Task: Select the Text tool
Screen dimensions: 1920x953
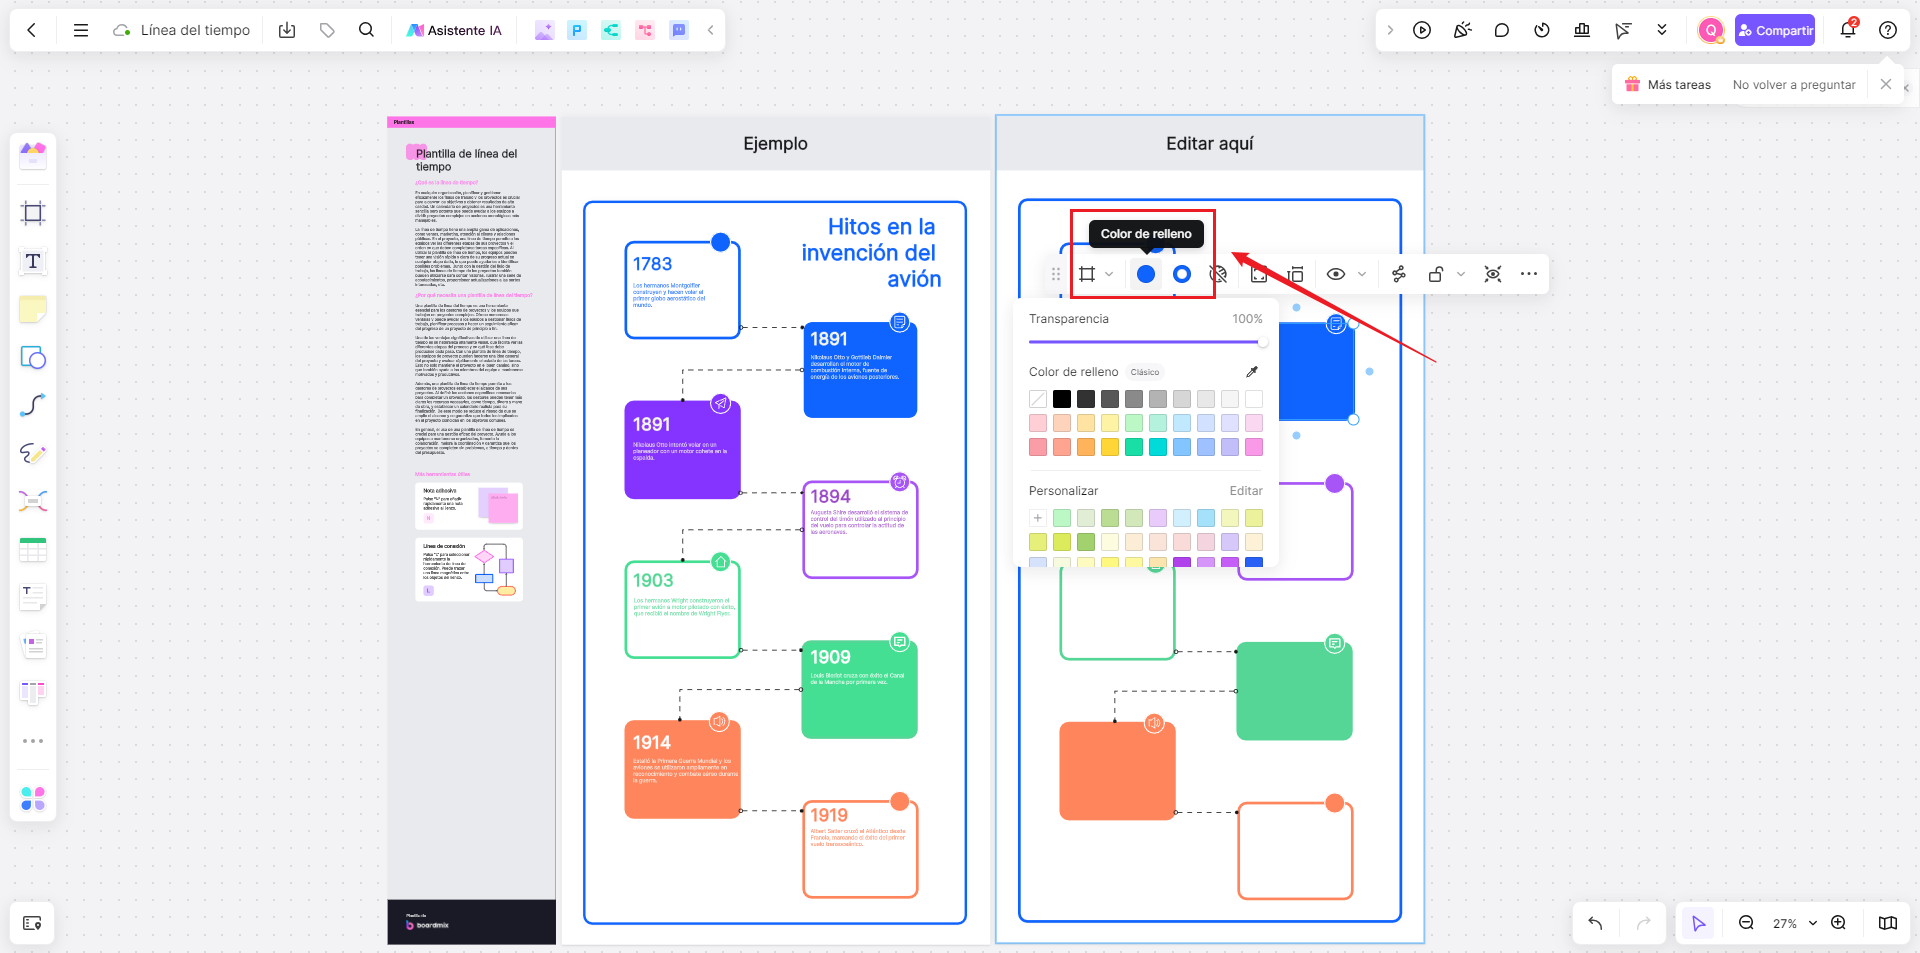Action: click(33, 261)
